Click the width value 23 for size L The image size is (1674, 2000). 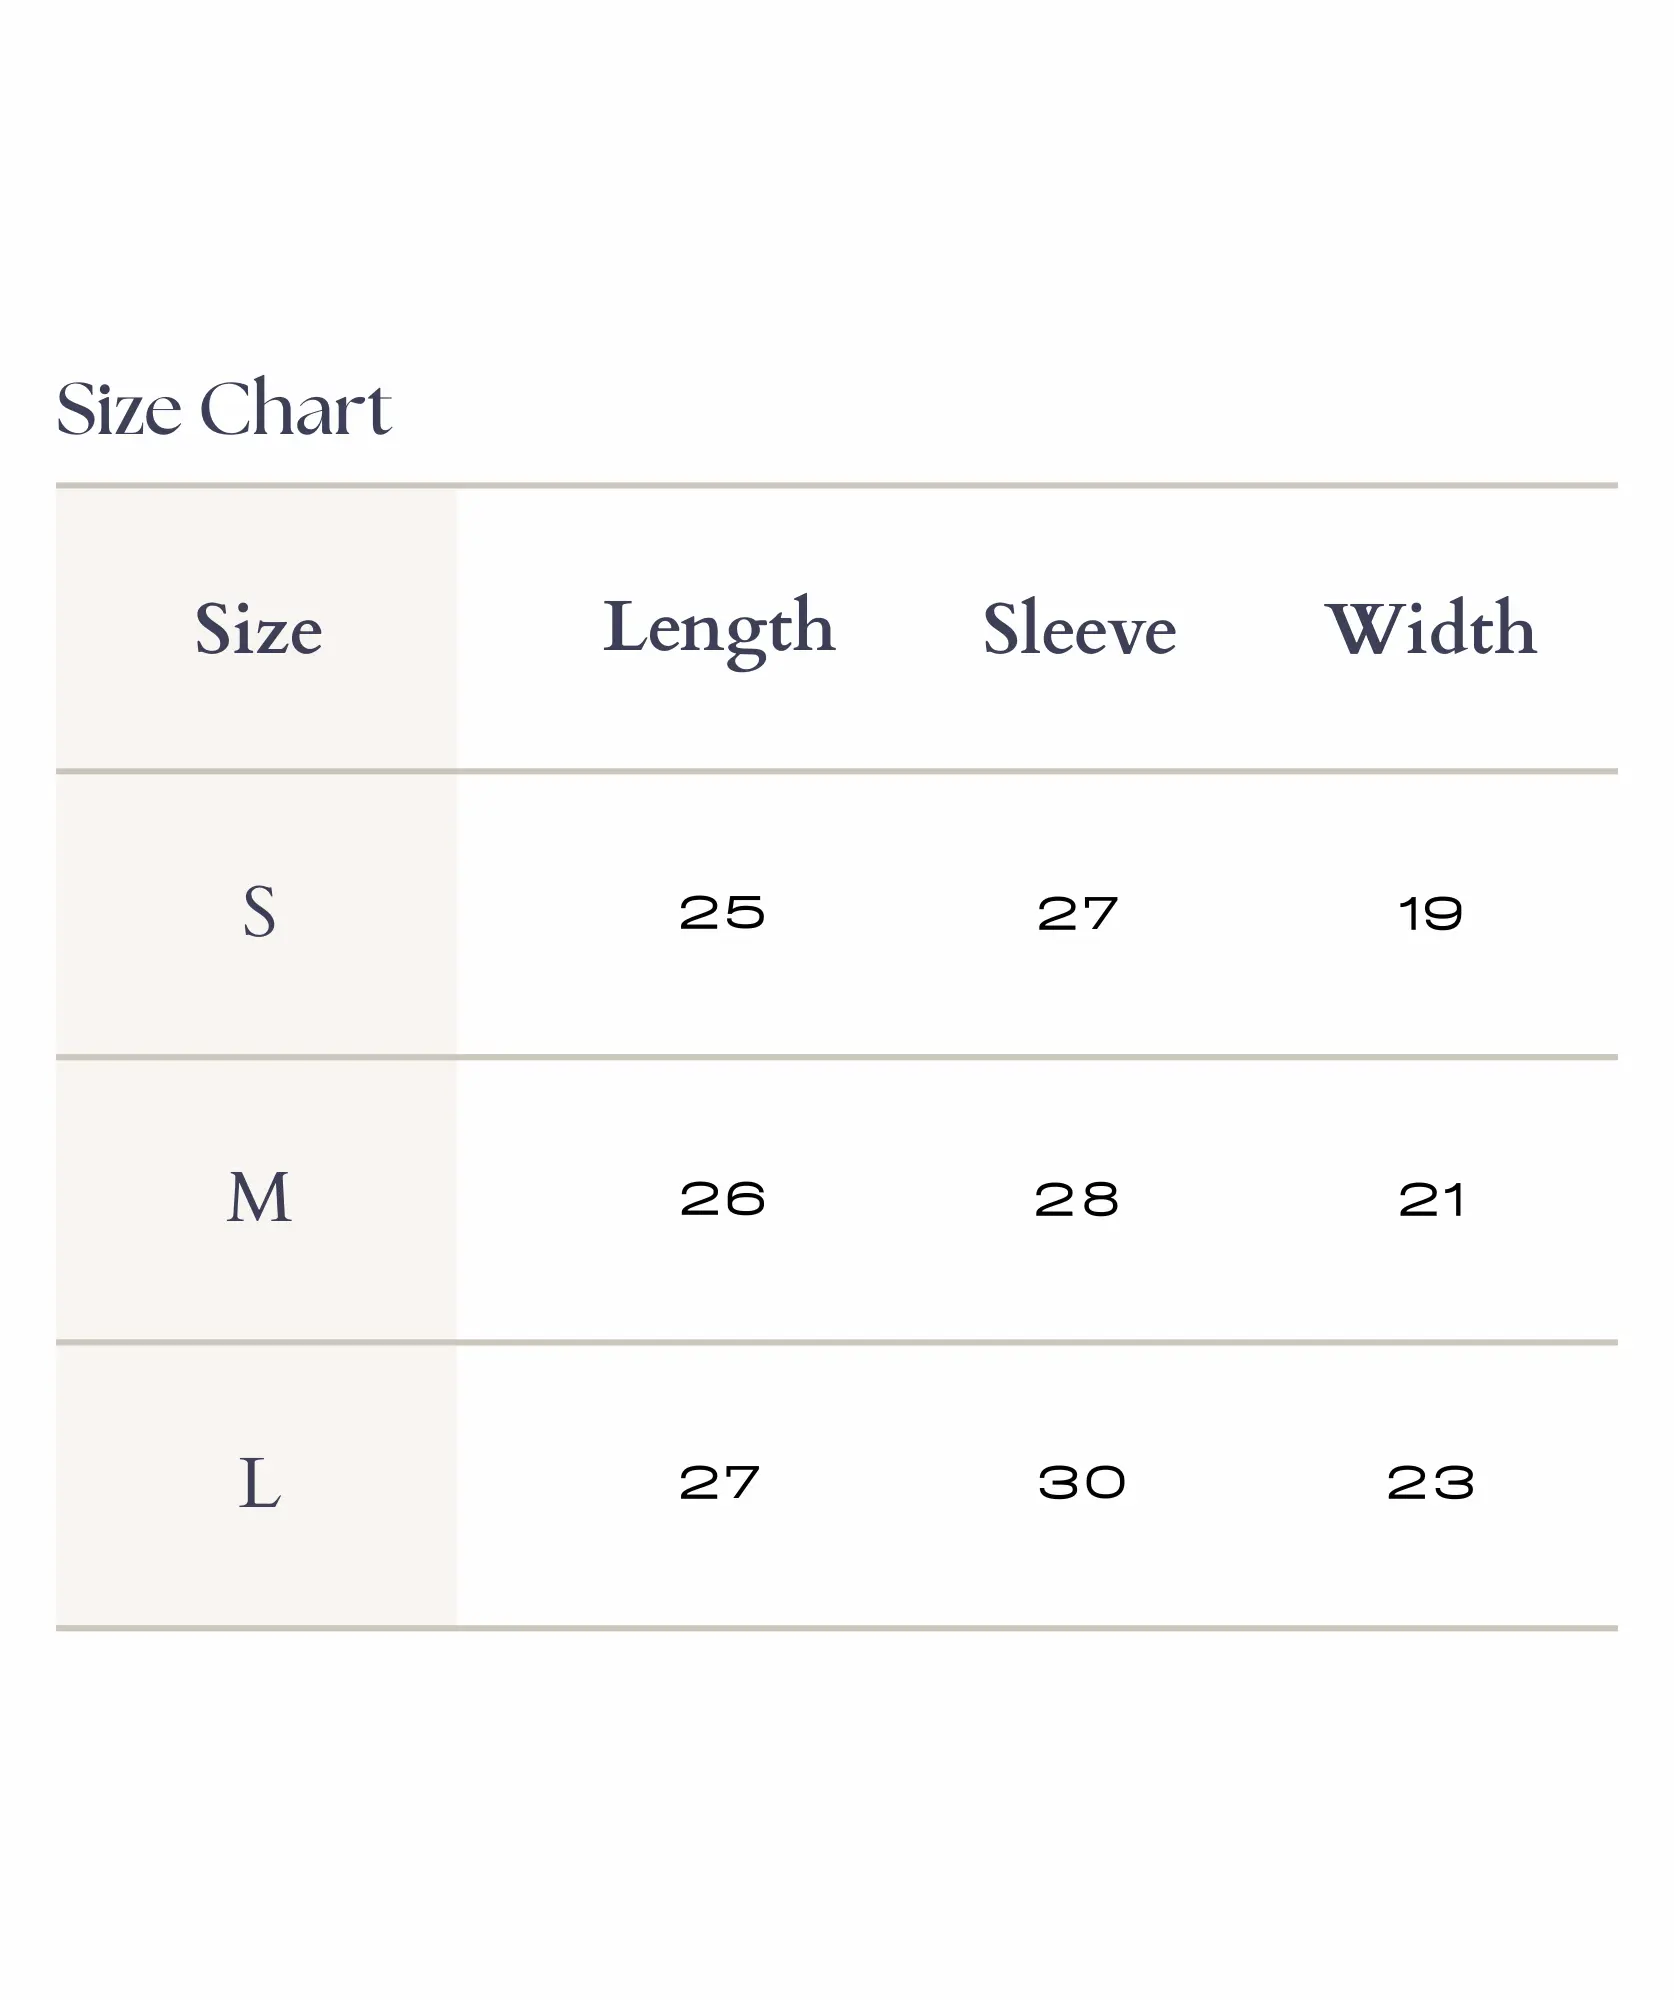[x=1431, y=1483]
